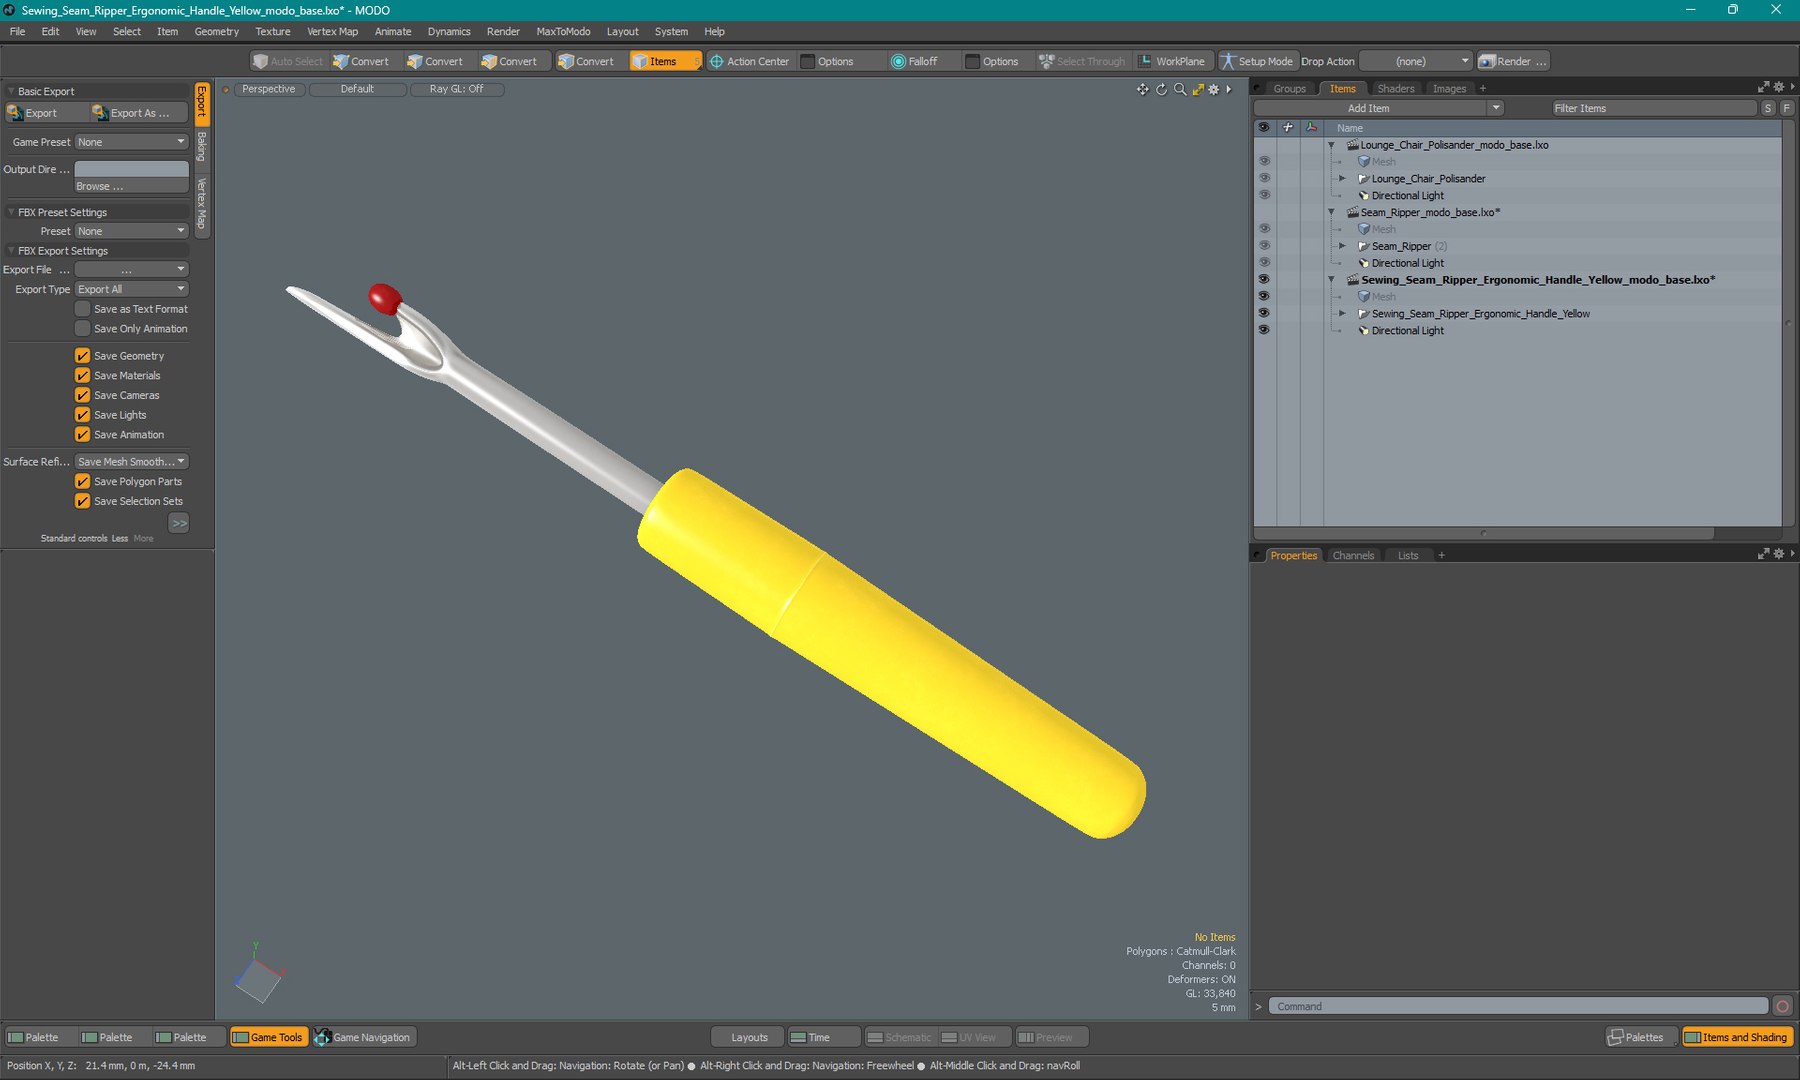Click the Command input field
The width and height of the screenshot is (1800, 1080).
pos(1518,1006)
